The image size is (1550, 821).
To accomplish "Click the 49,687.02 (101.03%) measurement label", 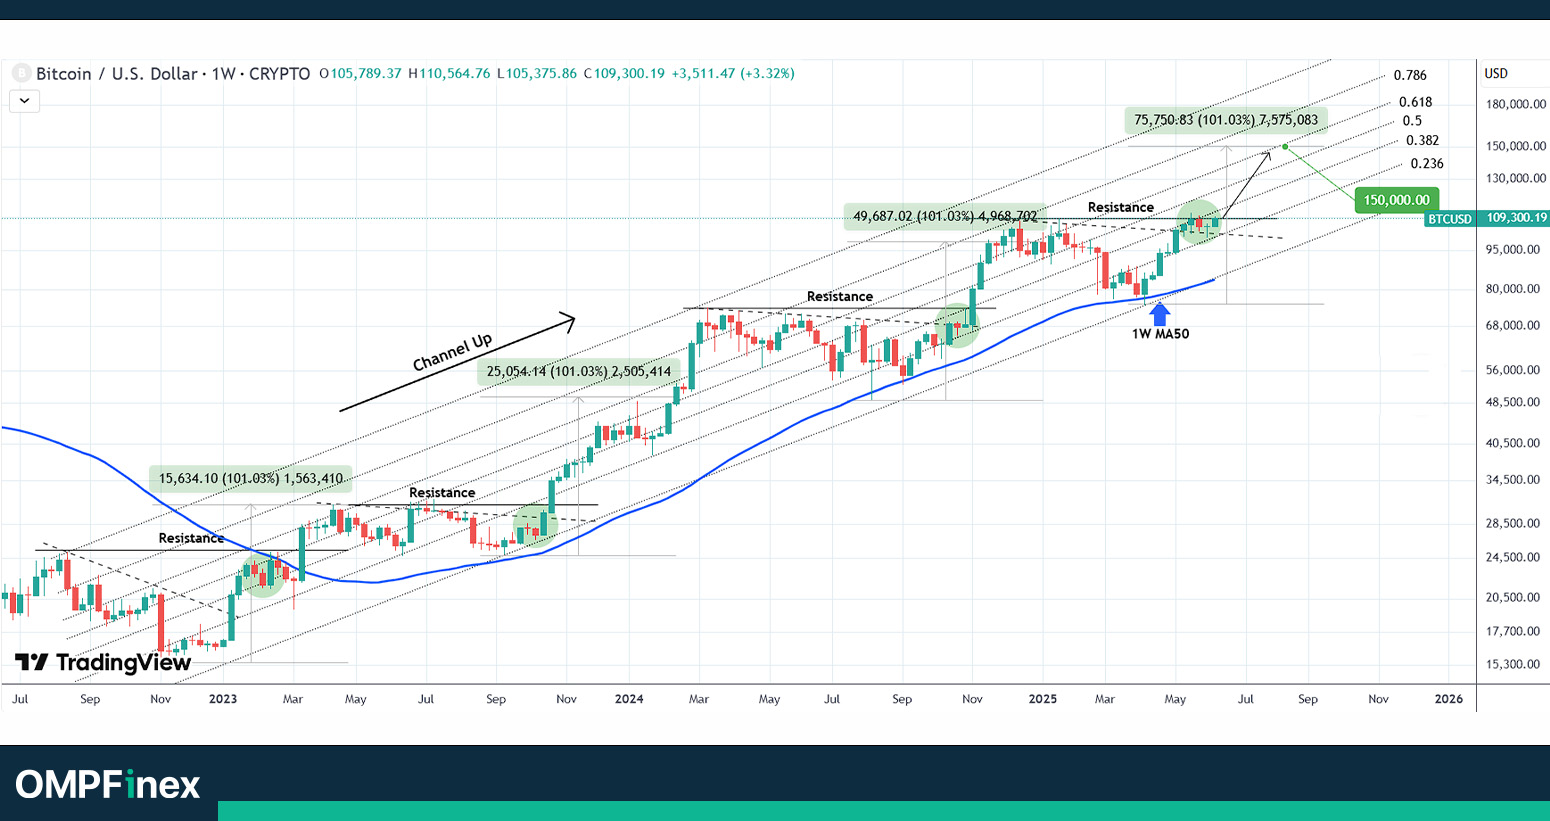I will coord(945,216).
